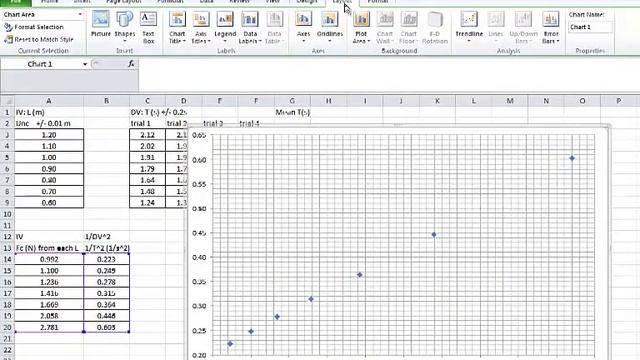This screenshot has height=360, width=640.
Task: Open the Plot Area options
Action: [x=361, y=28]
